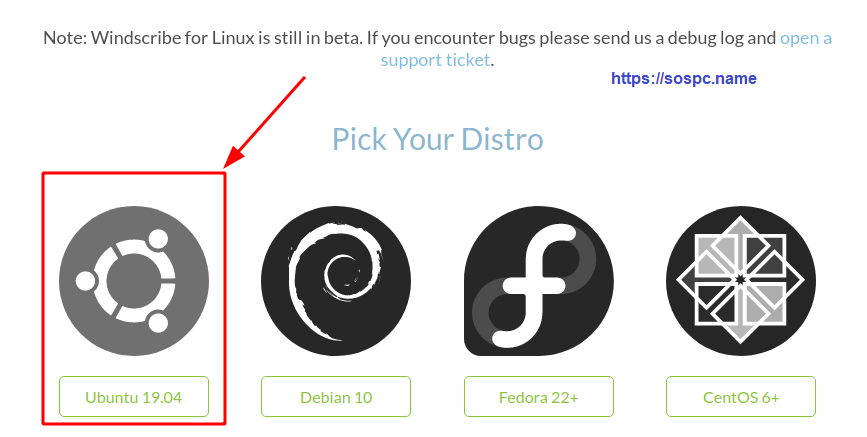Click the Ubuntu circle logo

coord(134,280)
